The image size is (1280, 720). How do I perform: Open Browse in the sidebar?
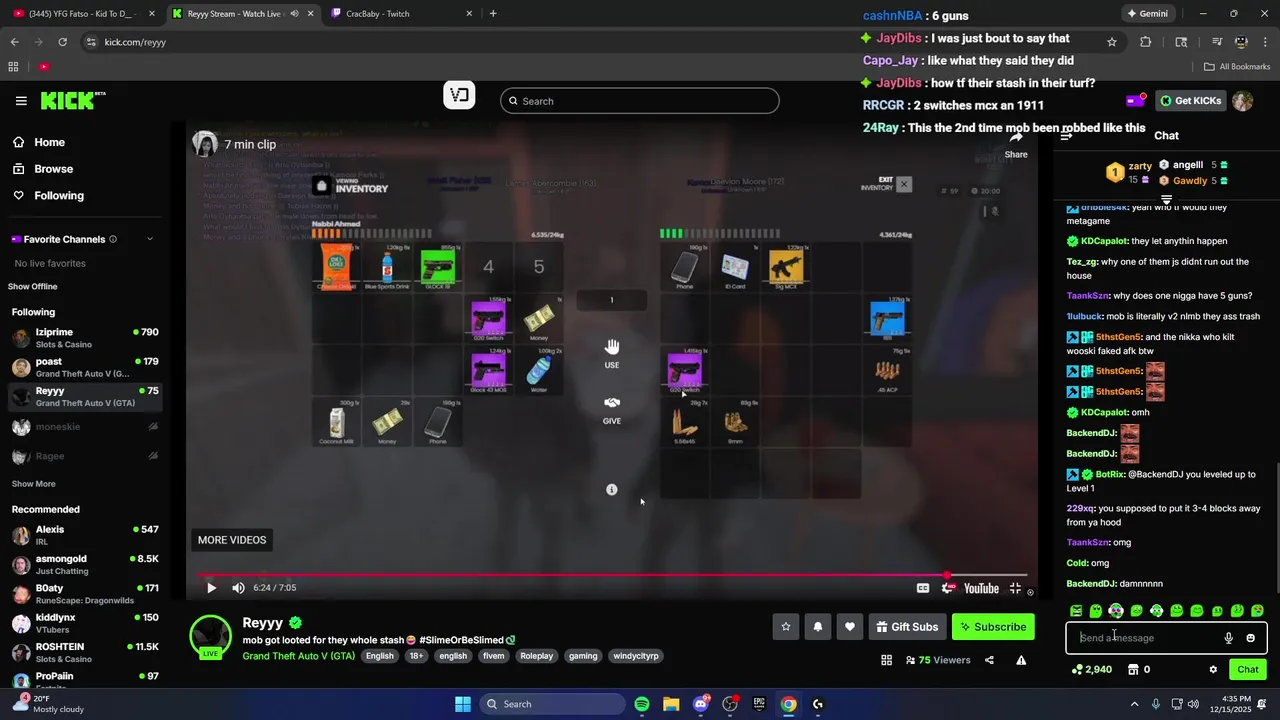pos(53,169)
